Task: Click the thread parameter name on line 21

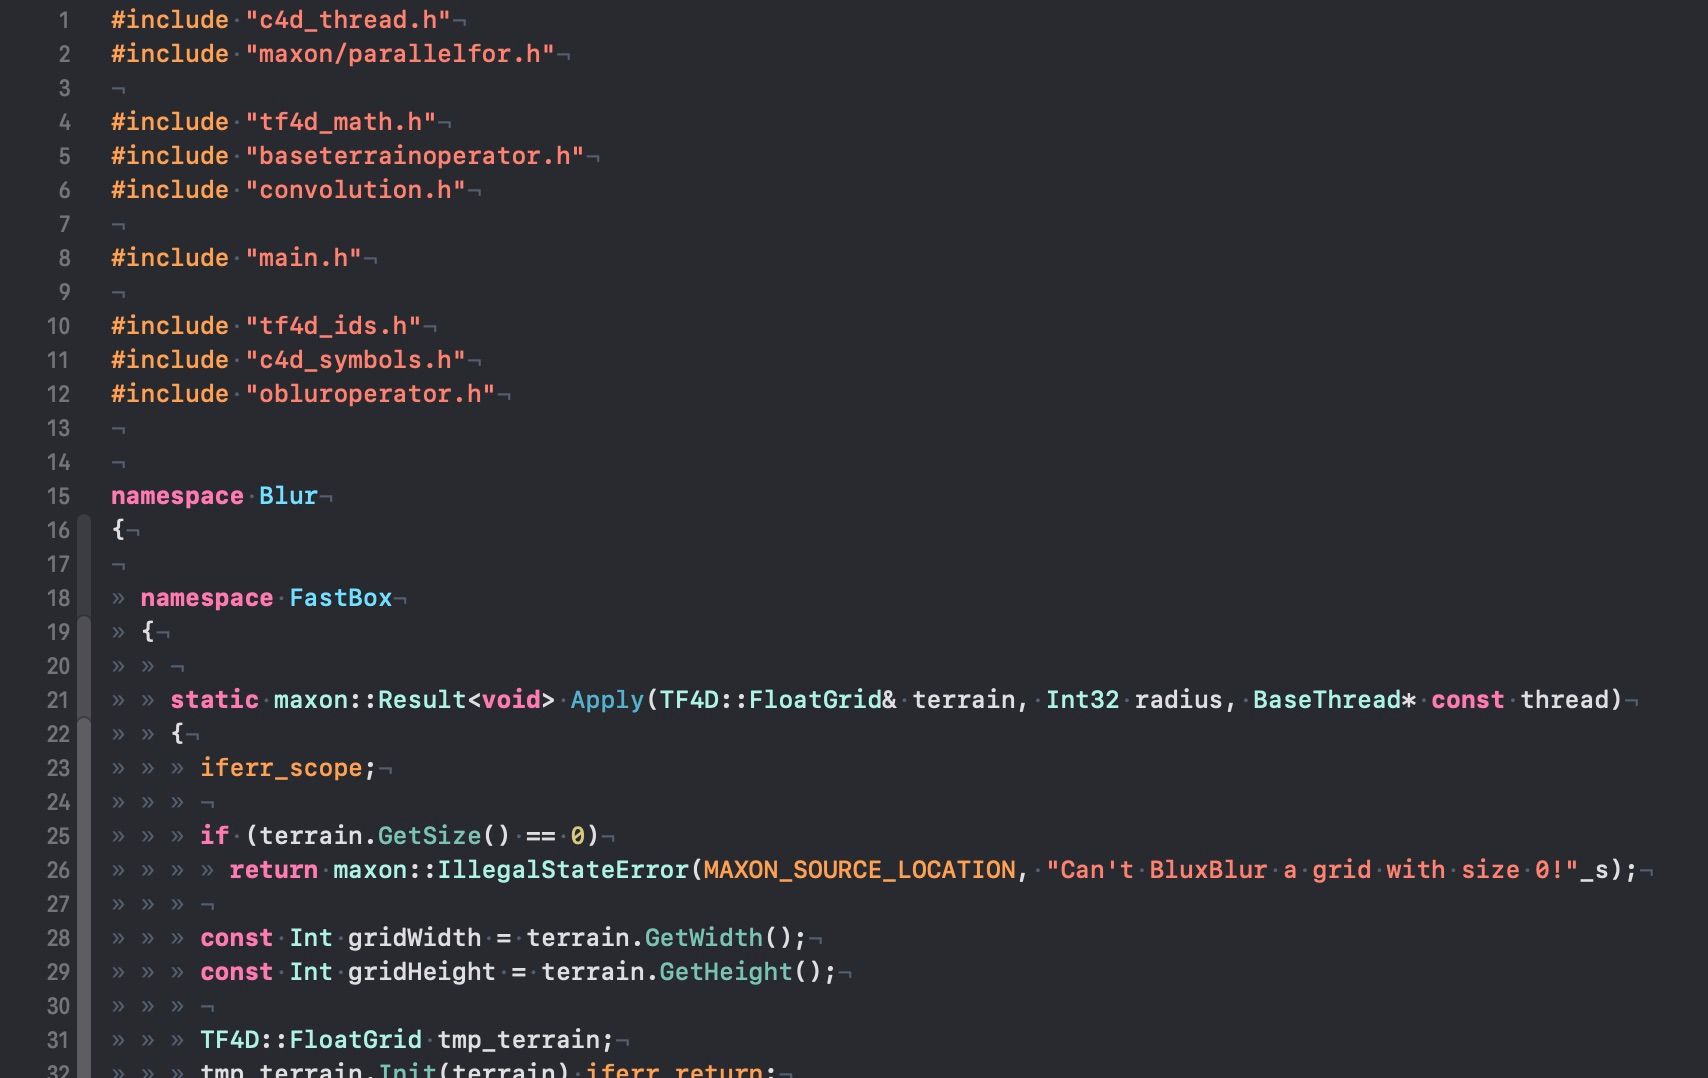Action: point(1564,700)
